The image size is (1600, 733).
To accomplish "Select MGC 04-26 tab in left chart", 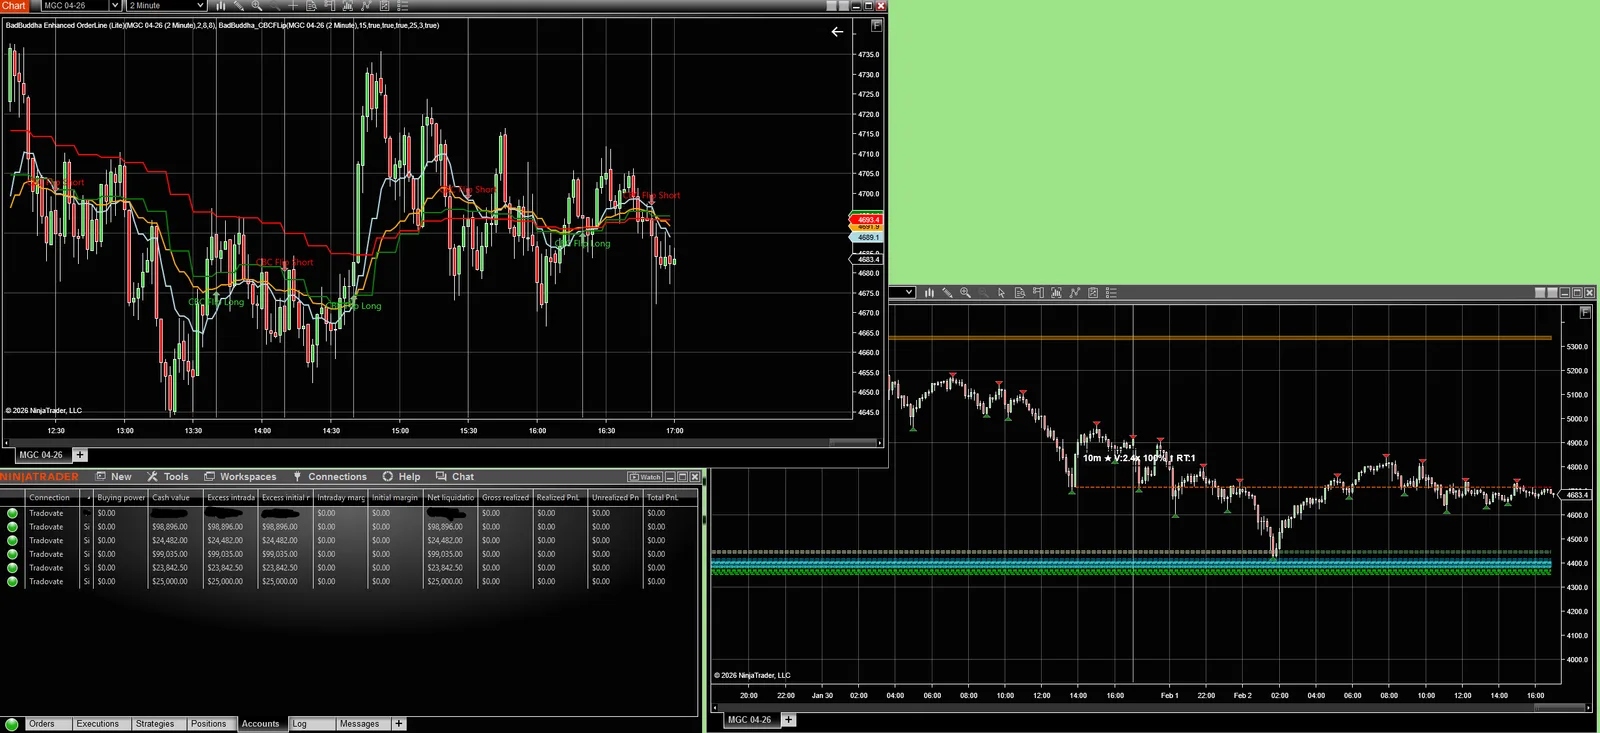I will coord(41,455).
